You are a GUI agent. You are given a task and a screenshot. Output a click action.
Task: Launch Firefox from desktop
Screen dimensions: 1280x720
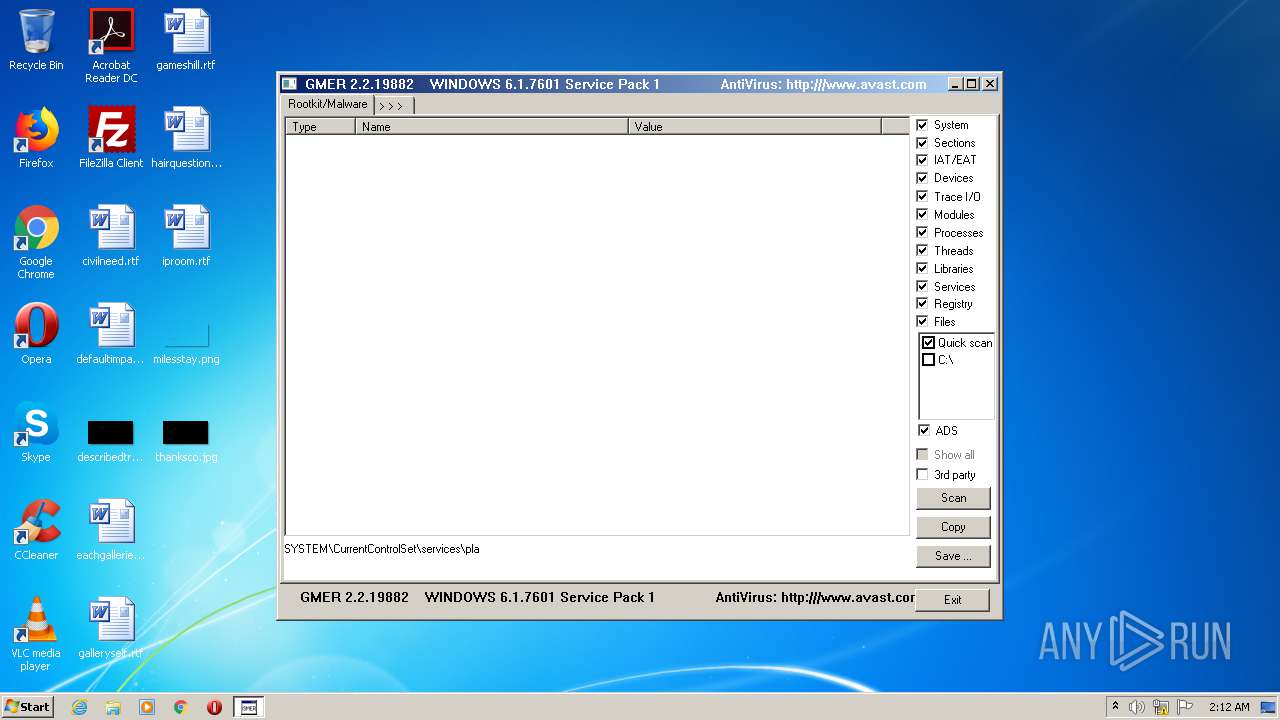(36, 138)
